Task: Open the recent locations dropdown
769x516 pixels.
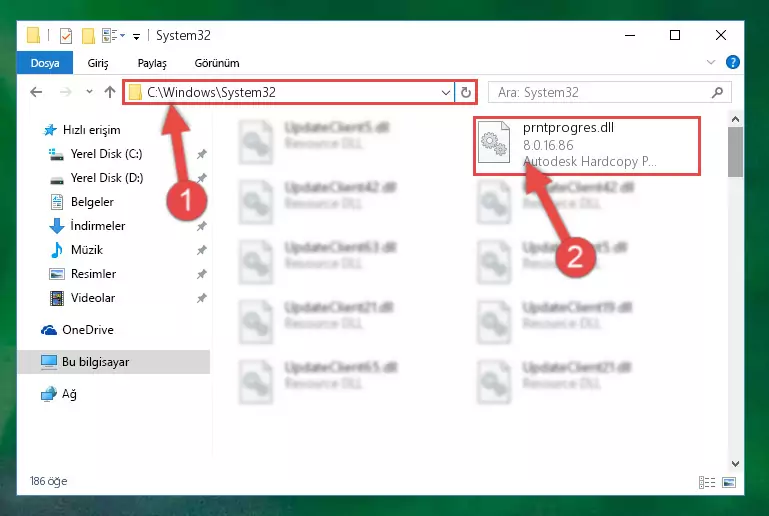Action: [89, 92]
